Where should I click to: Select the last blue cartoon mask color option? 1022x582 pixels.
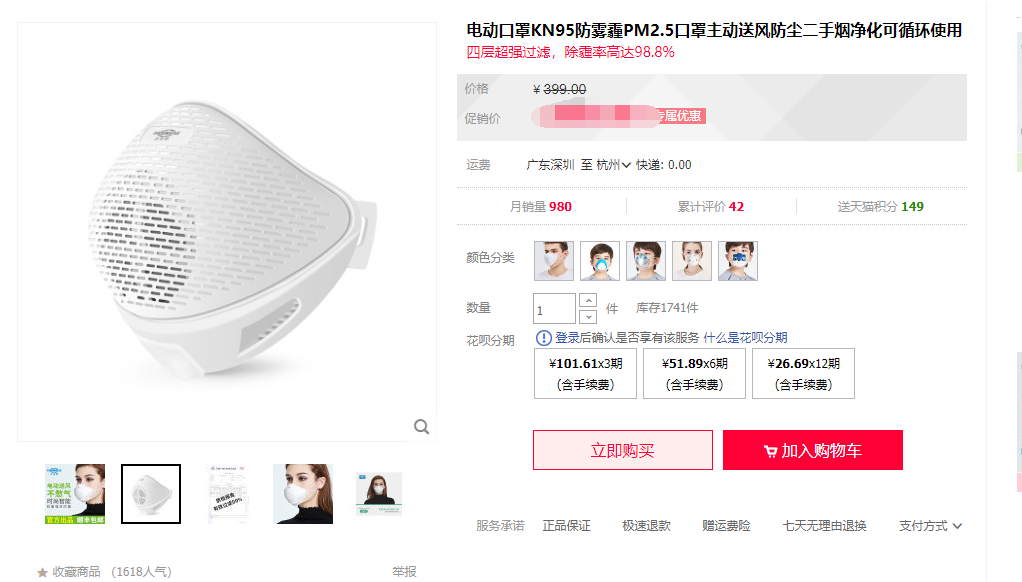738,261
